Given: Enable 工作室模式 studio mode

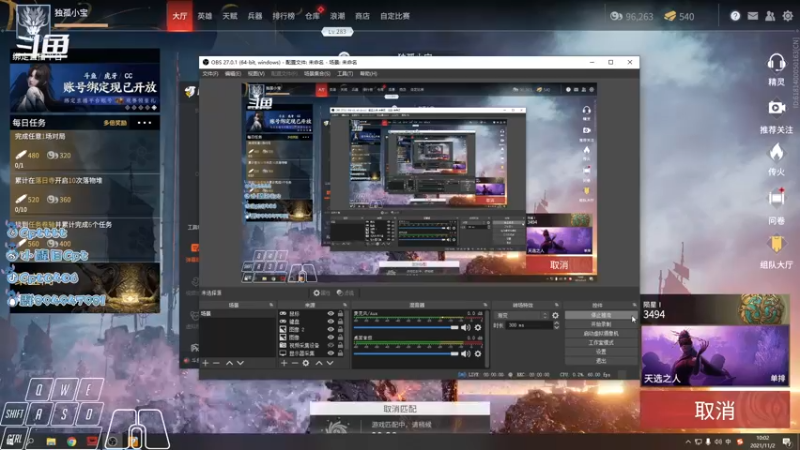Looking at the screenshot, I should (601, 343).
